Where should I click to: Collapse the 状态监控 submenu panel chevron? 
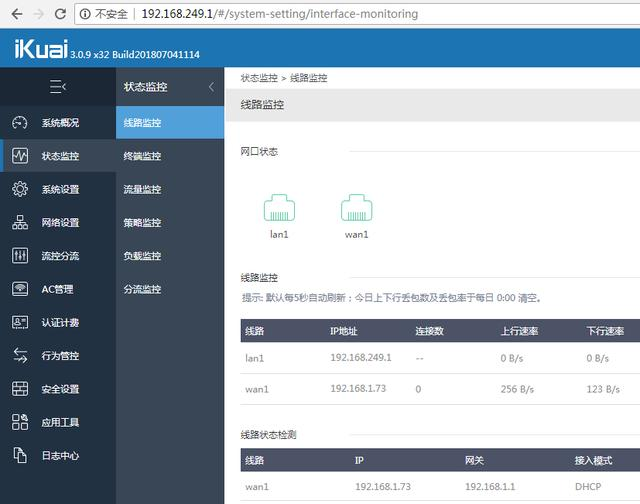click(211, 87)
